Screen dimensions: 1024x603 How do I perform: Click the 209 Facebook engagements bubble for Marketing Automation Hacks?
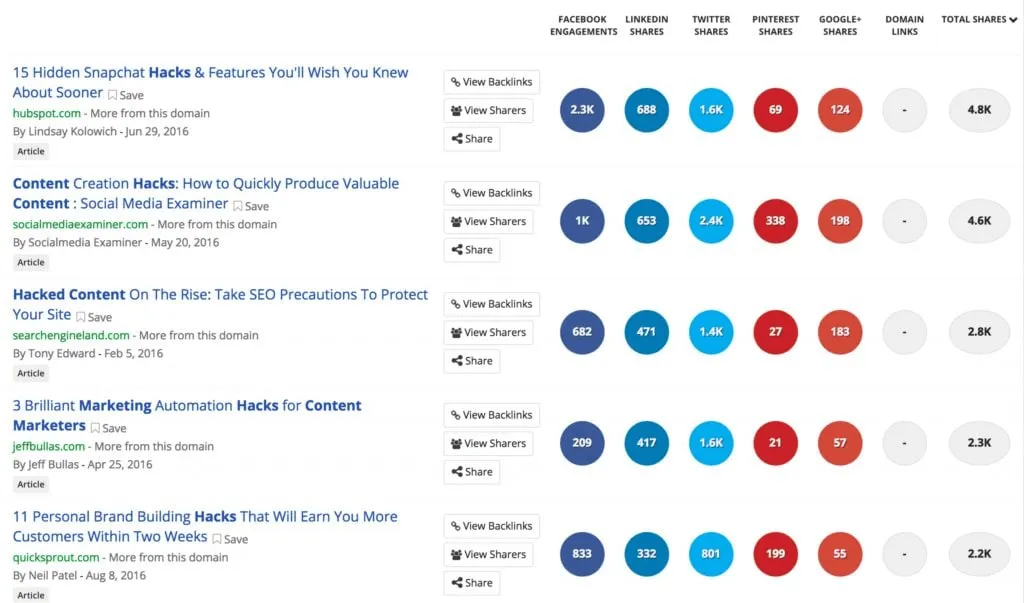582,443
